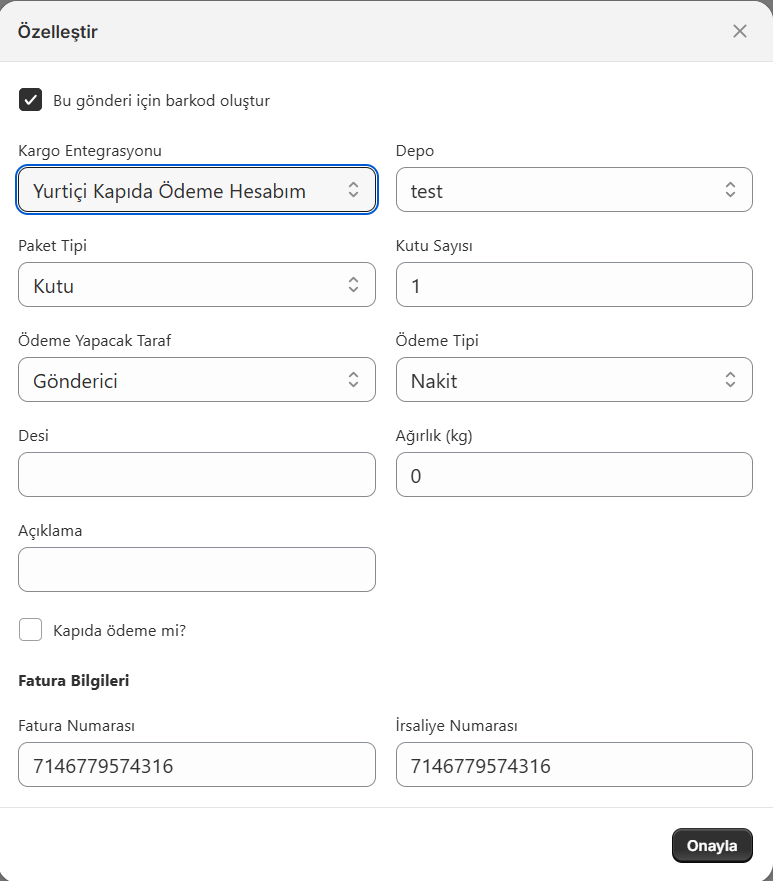
Task: Select the Fatura Numarası input field
Action: [x=197, y=765]
